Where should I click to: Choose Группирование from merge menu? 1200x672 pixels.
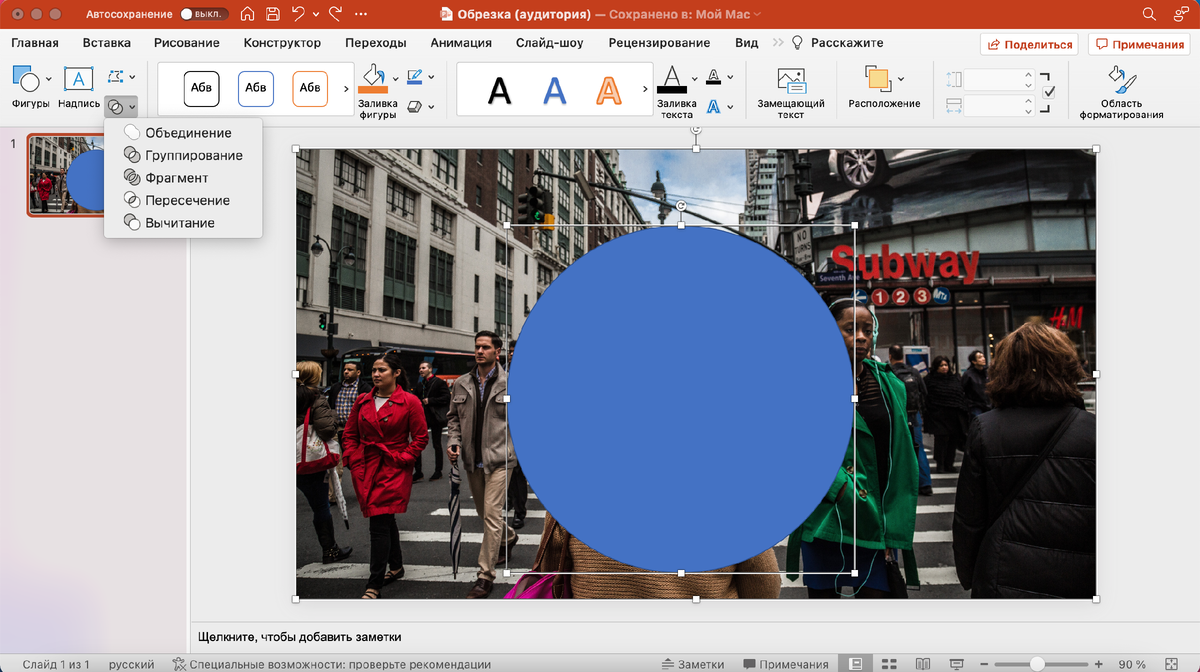point(182,155)
